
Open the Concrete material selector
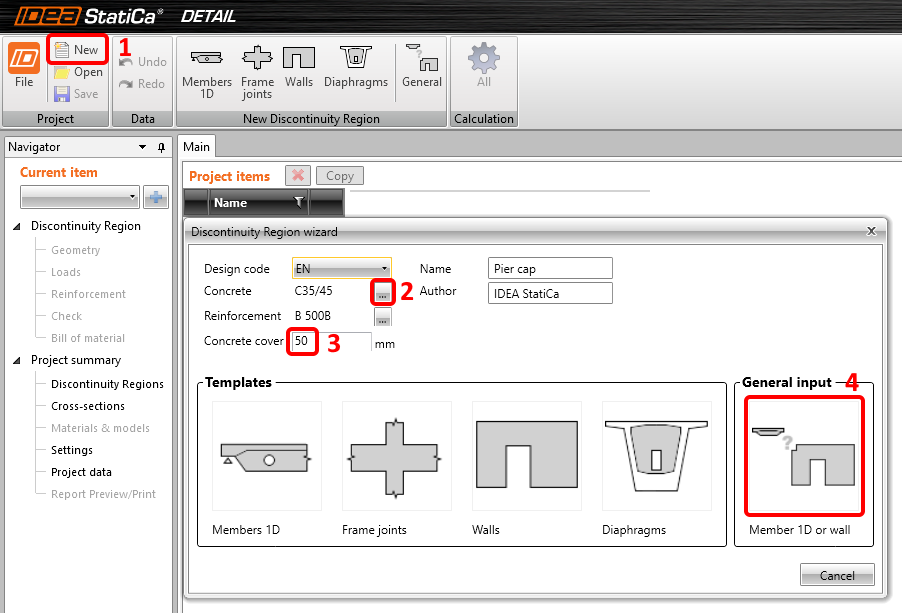[x=382, y=292]
